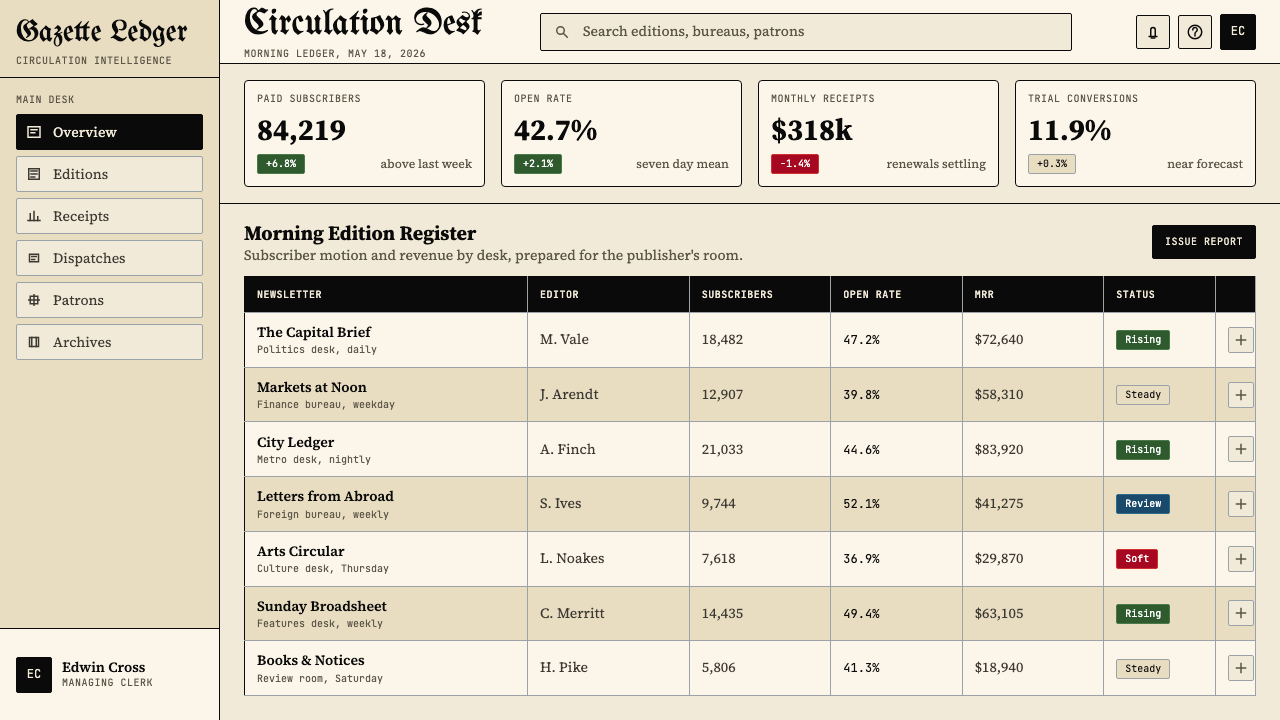The height and width of the screenshot is (720, 1280).
Task: Click the Rising badge for The Capital Brief
Action: coord(1143,340)
